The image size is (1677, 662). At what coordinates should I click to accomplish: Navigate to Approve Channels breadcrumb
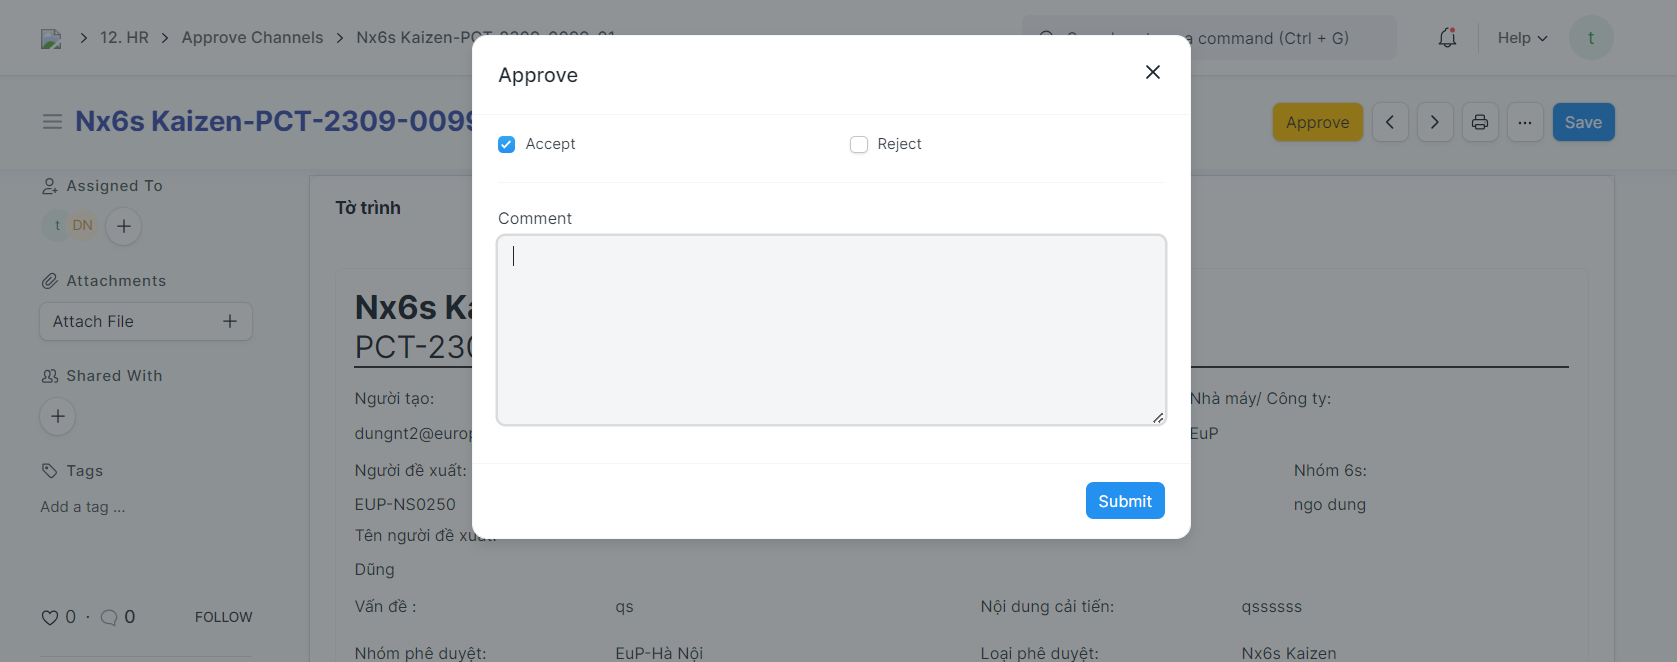point(252,38)
